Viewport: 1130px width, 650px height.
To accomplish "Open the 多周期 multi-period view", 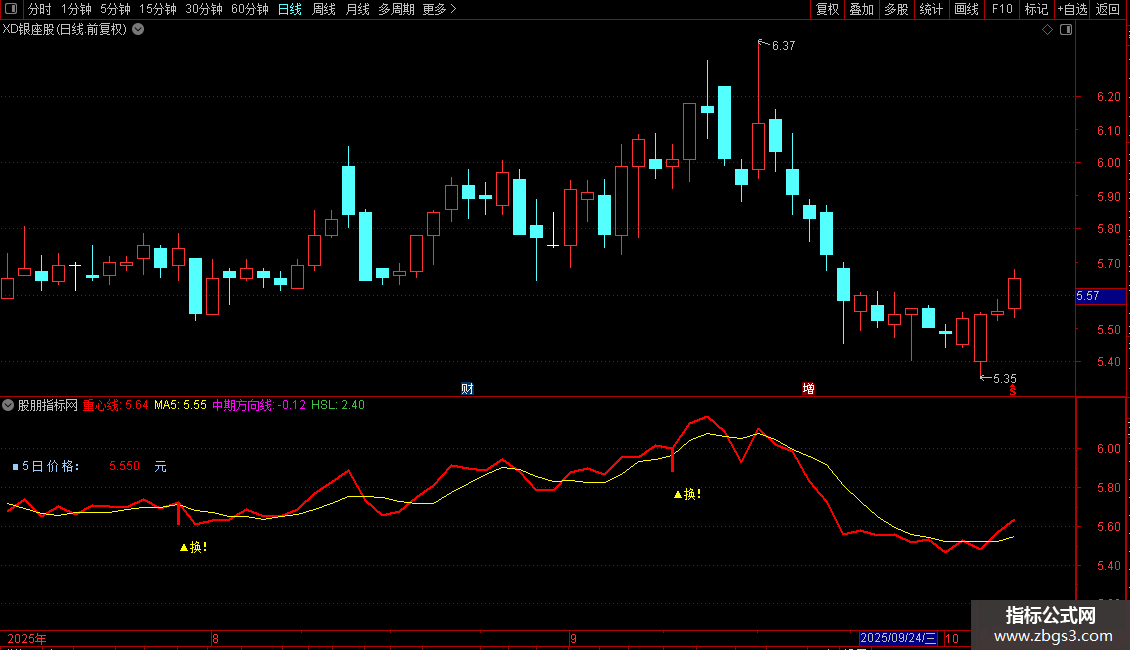I will pyautogui.click(x=396, y=9).
